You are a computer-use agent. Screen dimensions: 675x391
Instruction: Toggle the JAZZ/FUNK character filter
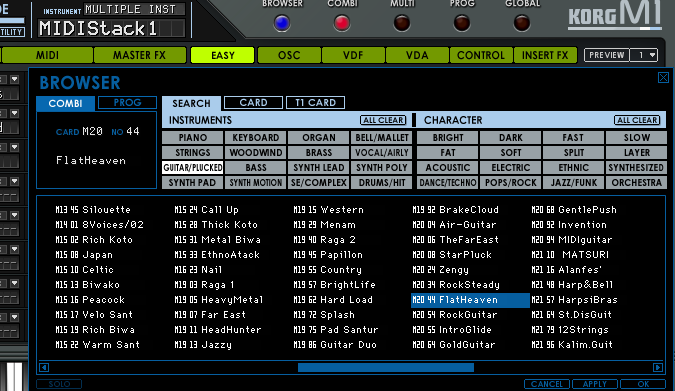(x=573, y=183)
